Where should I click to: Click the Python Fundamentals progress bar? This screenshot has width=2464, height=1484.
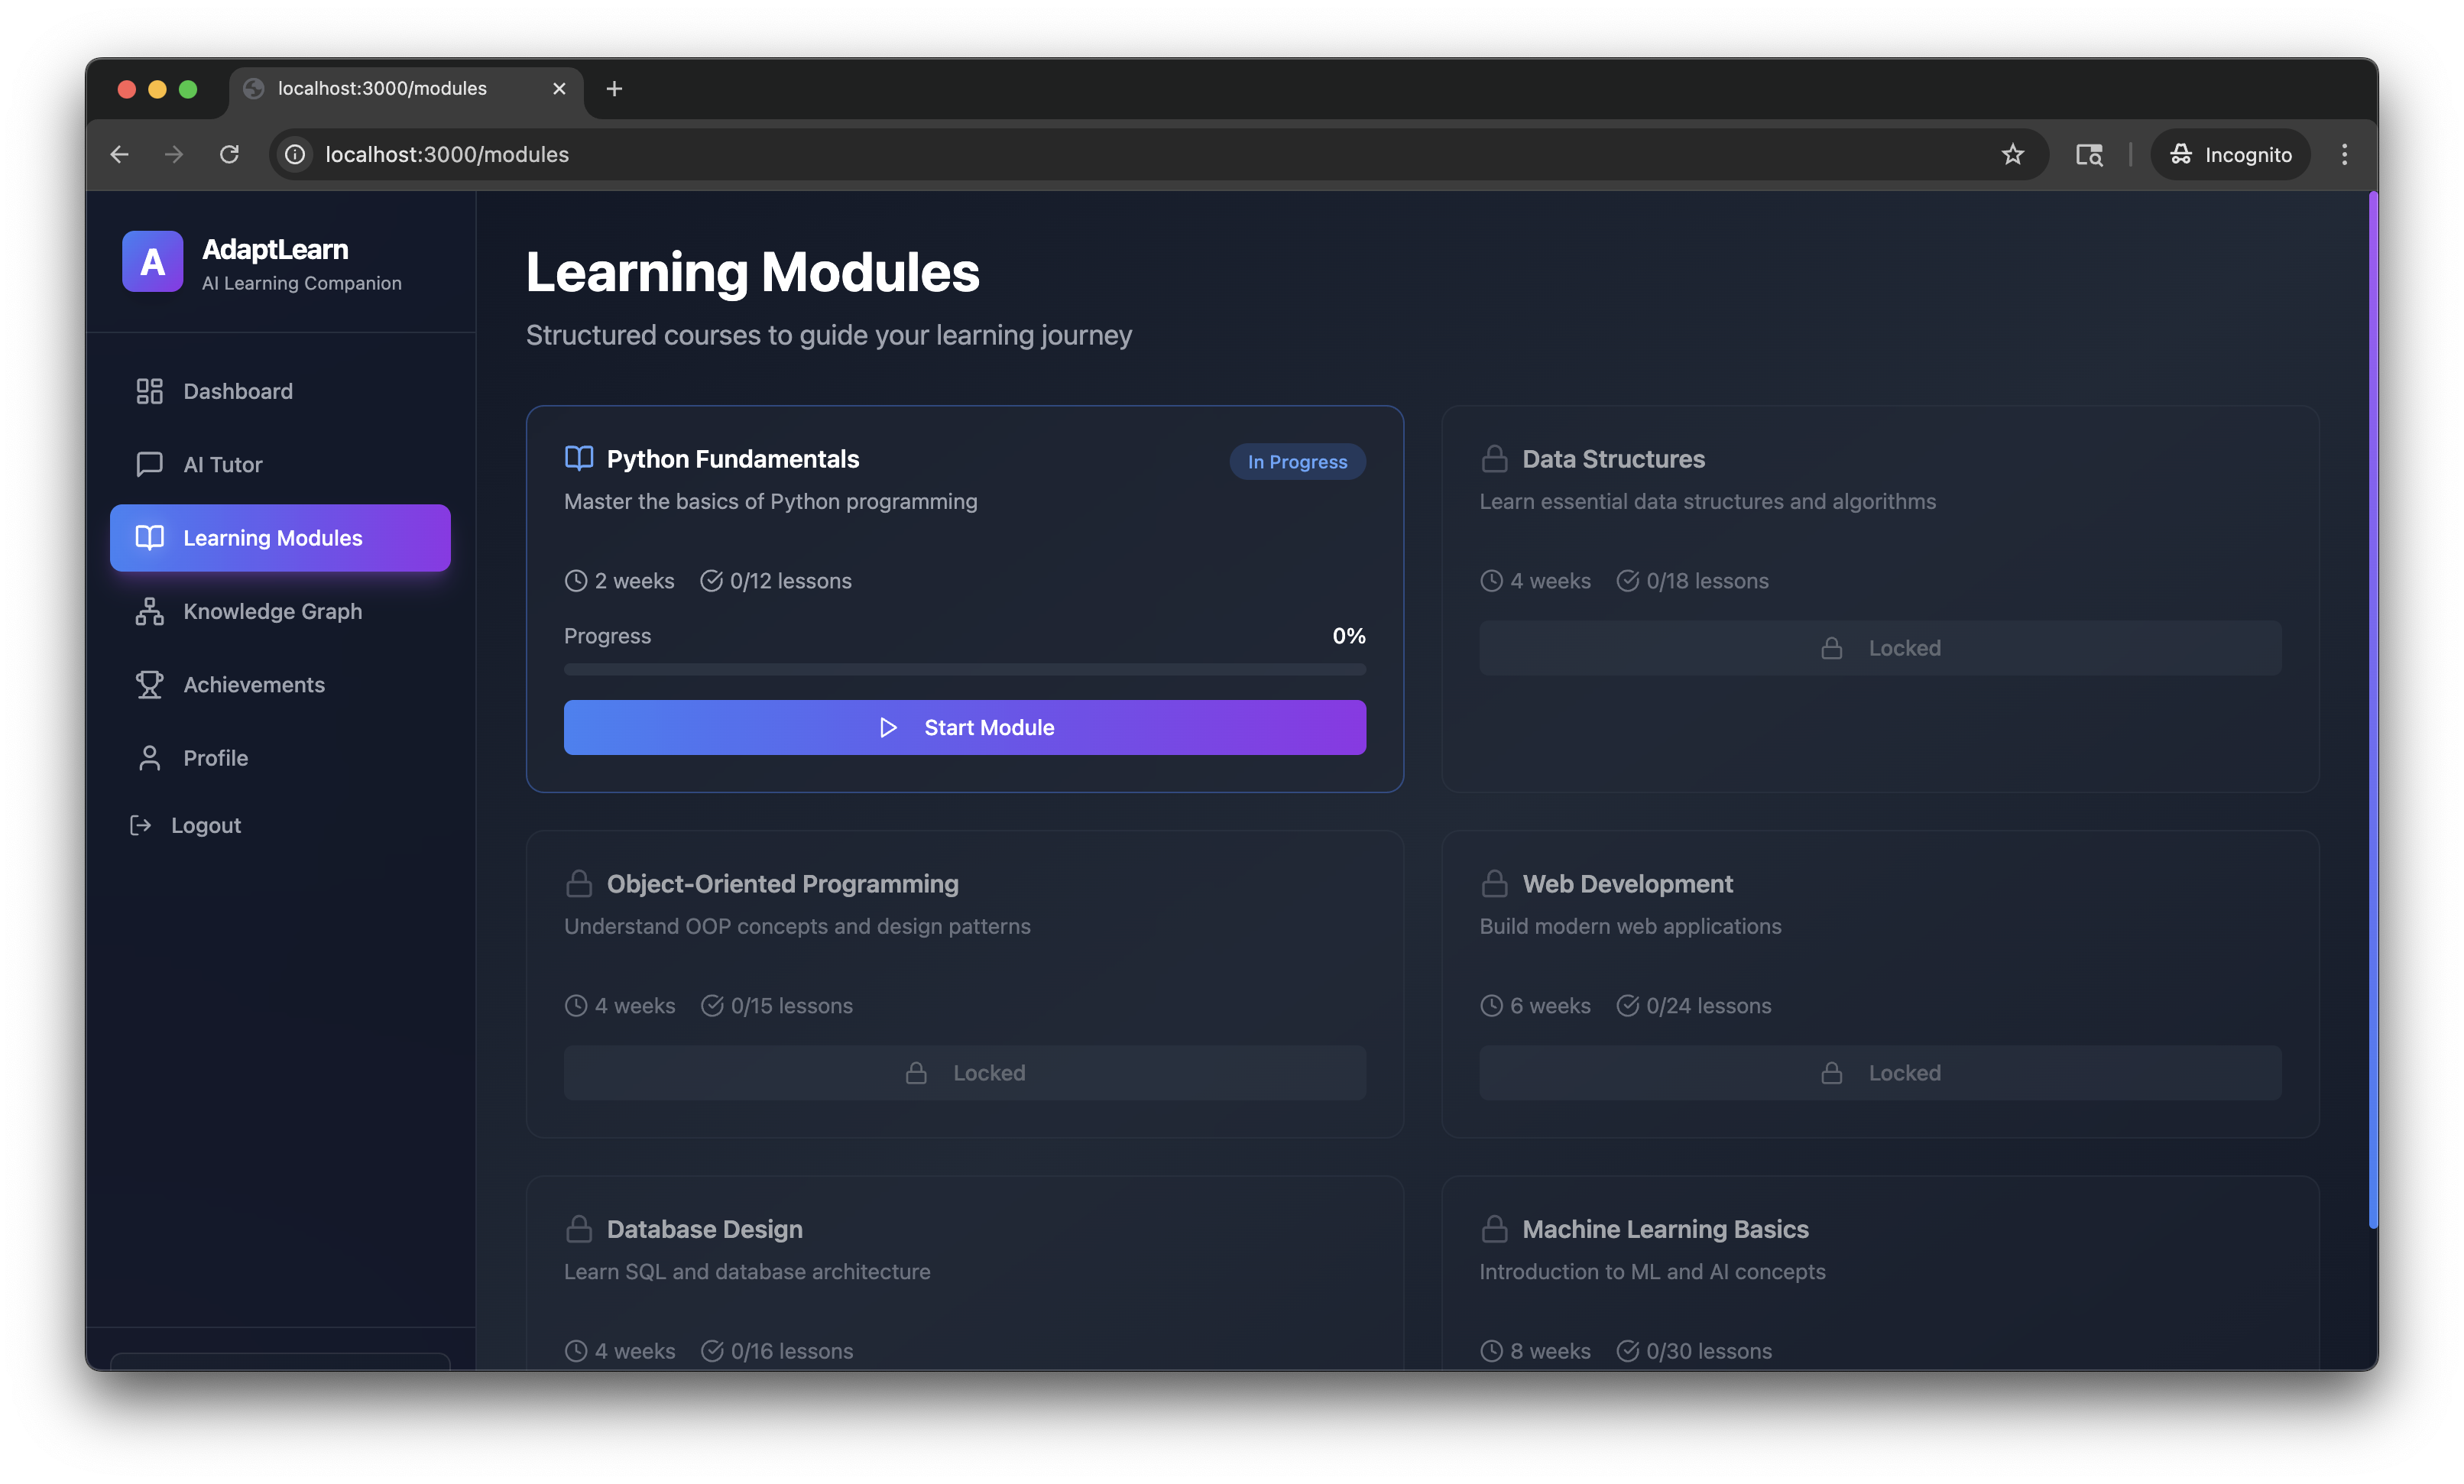[964, 669]
